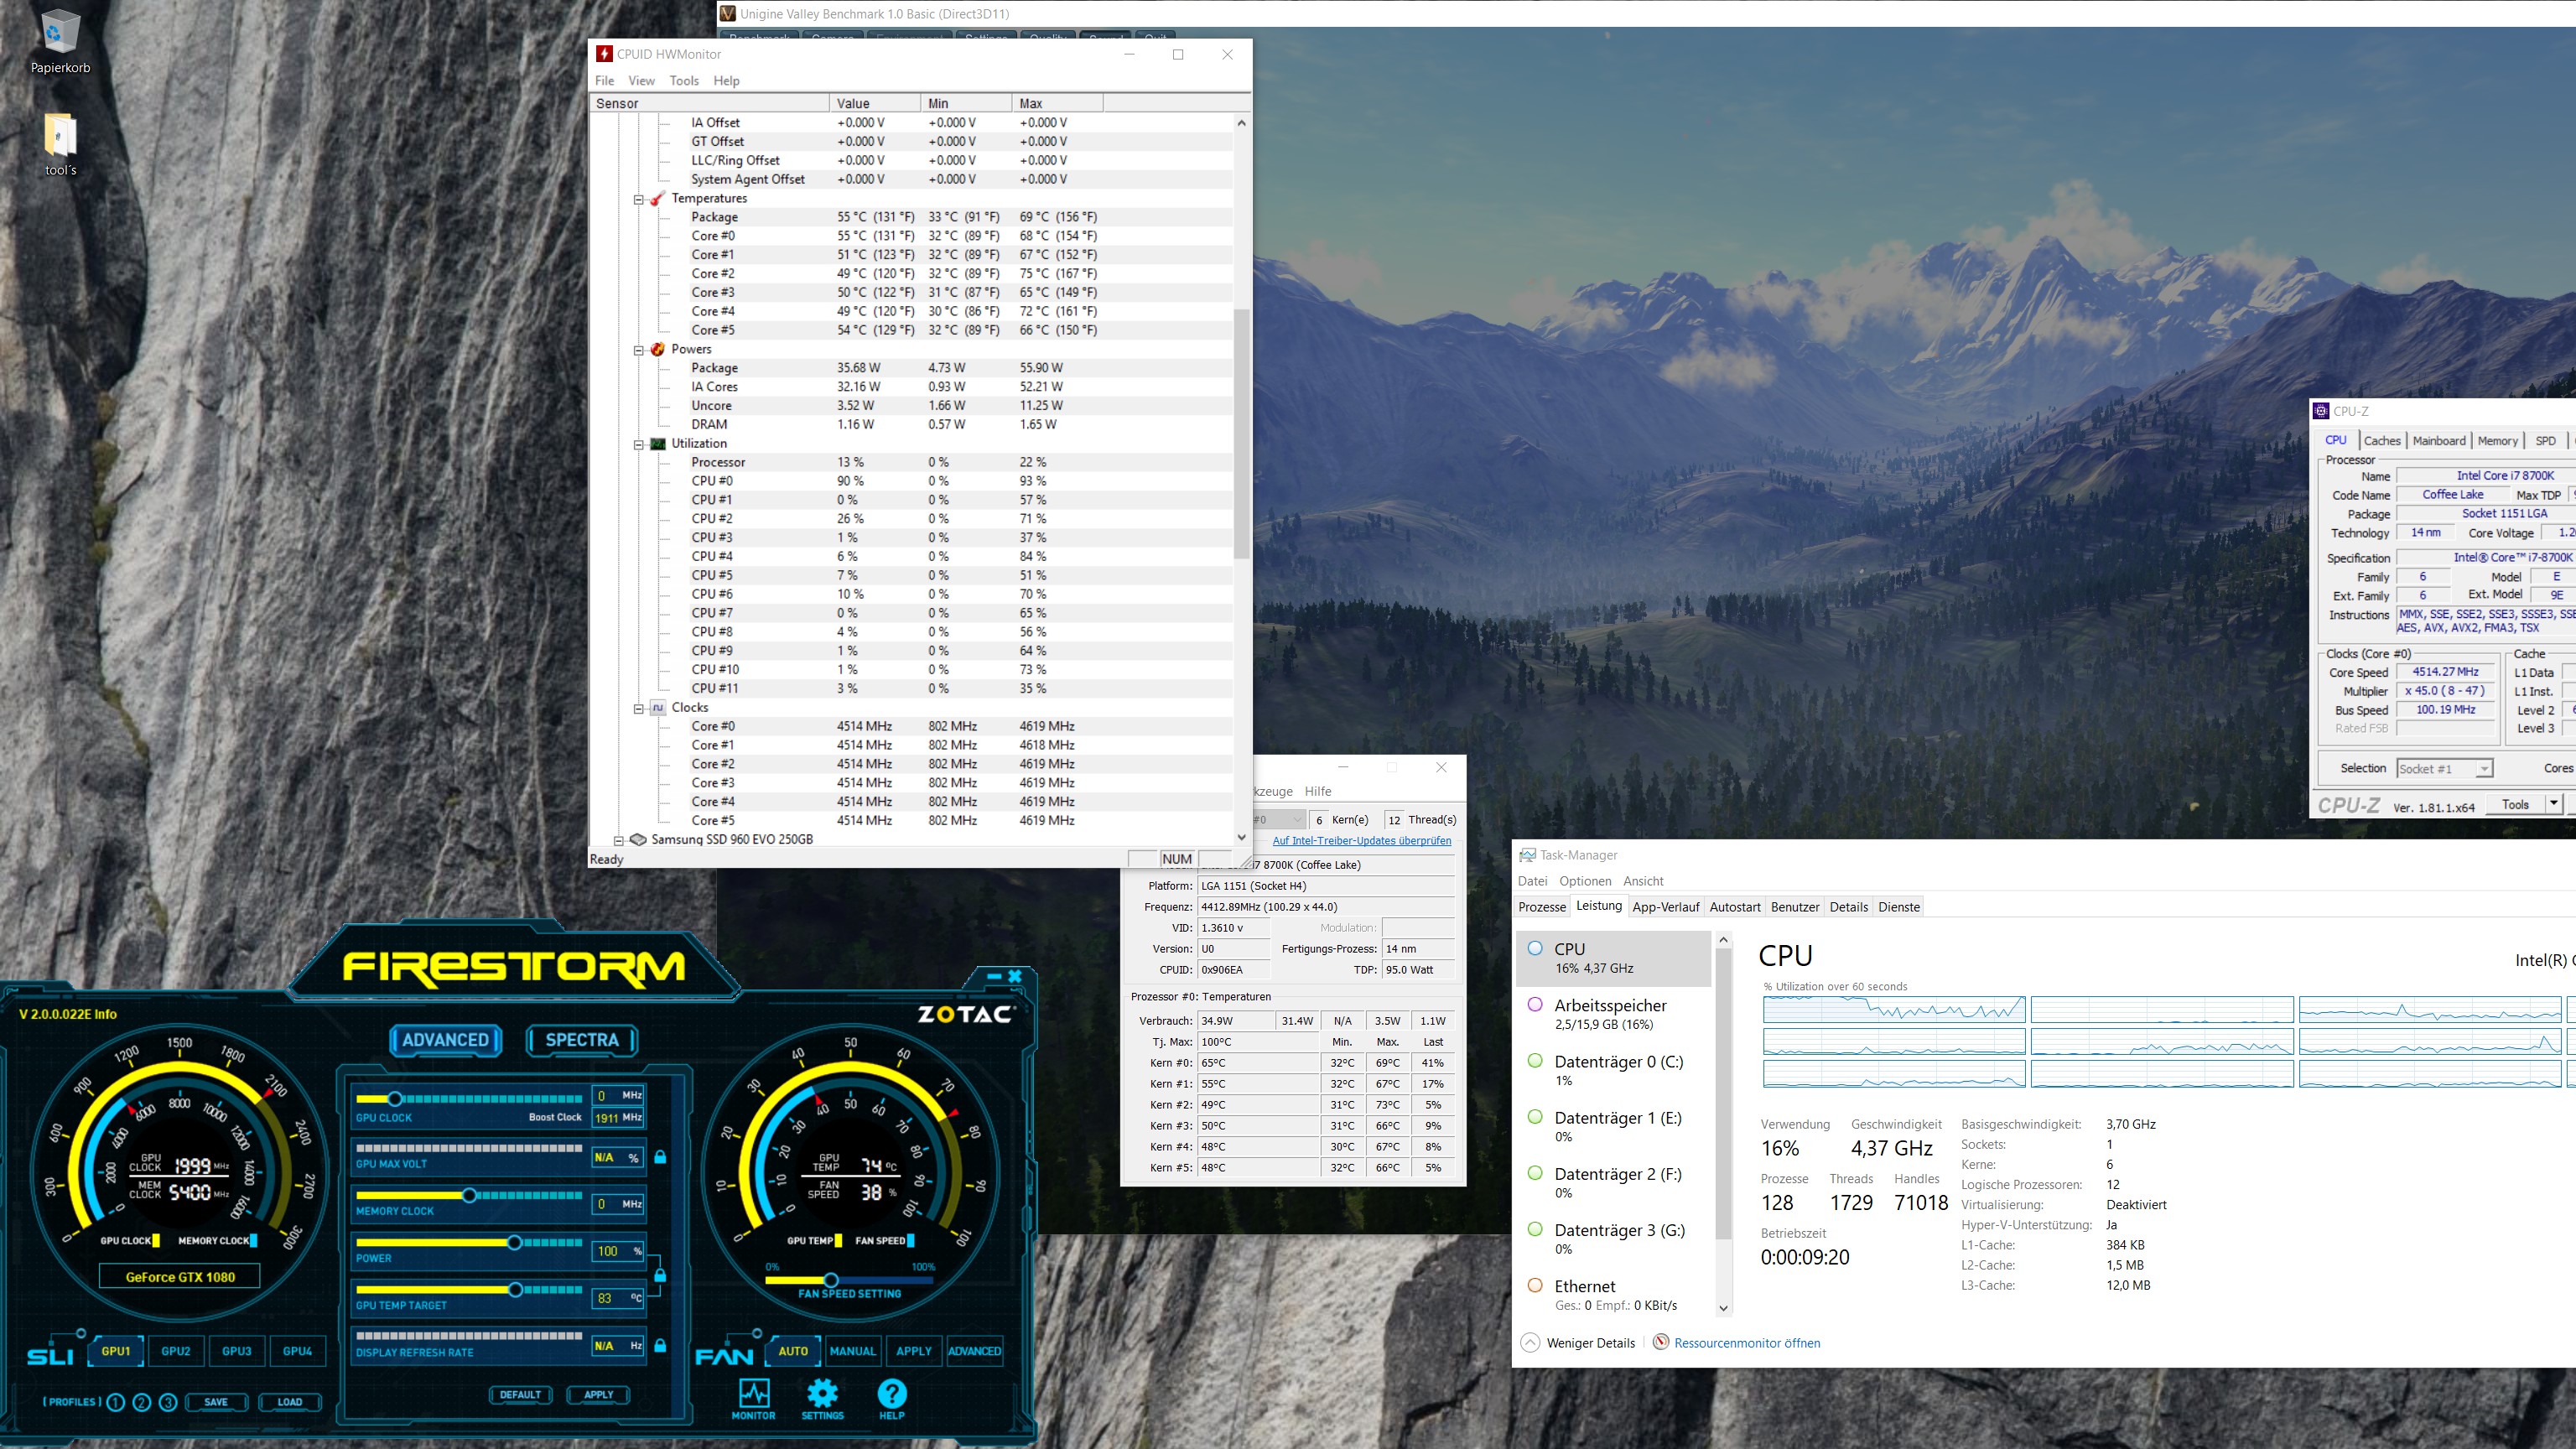This screenshot has width=2576, height=1449.
Task: Open Optionen menu in Task Manager
Action: 1585,881
